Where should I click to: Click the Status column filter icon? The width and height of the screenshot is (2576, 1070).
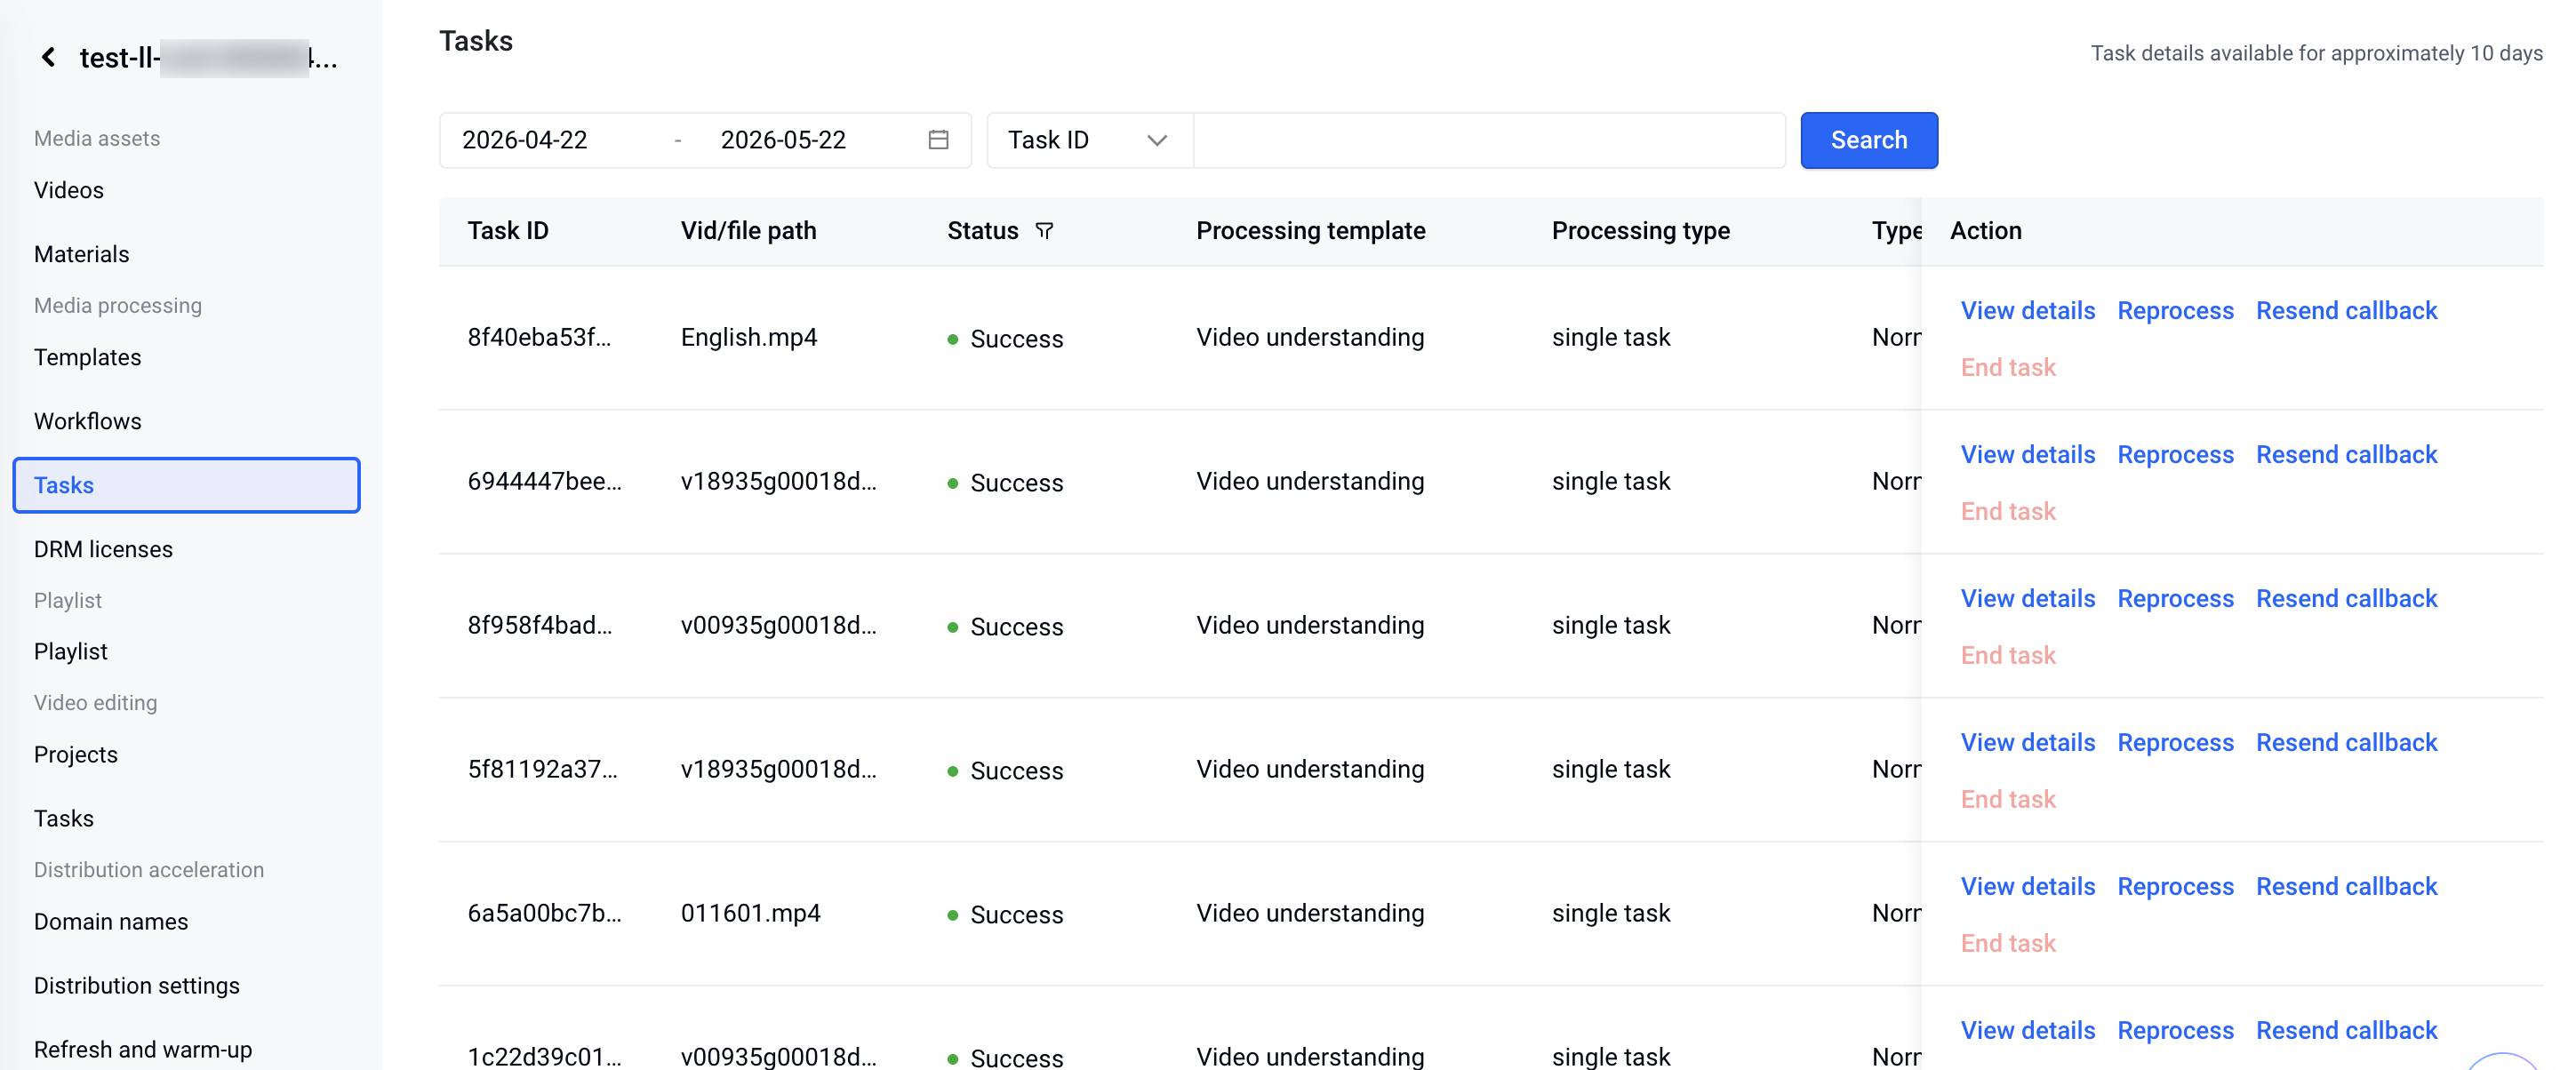[1044, 231]
